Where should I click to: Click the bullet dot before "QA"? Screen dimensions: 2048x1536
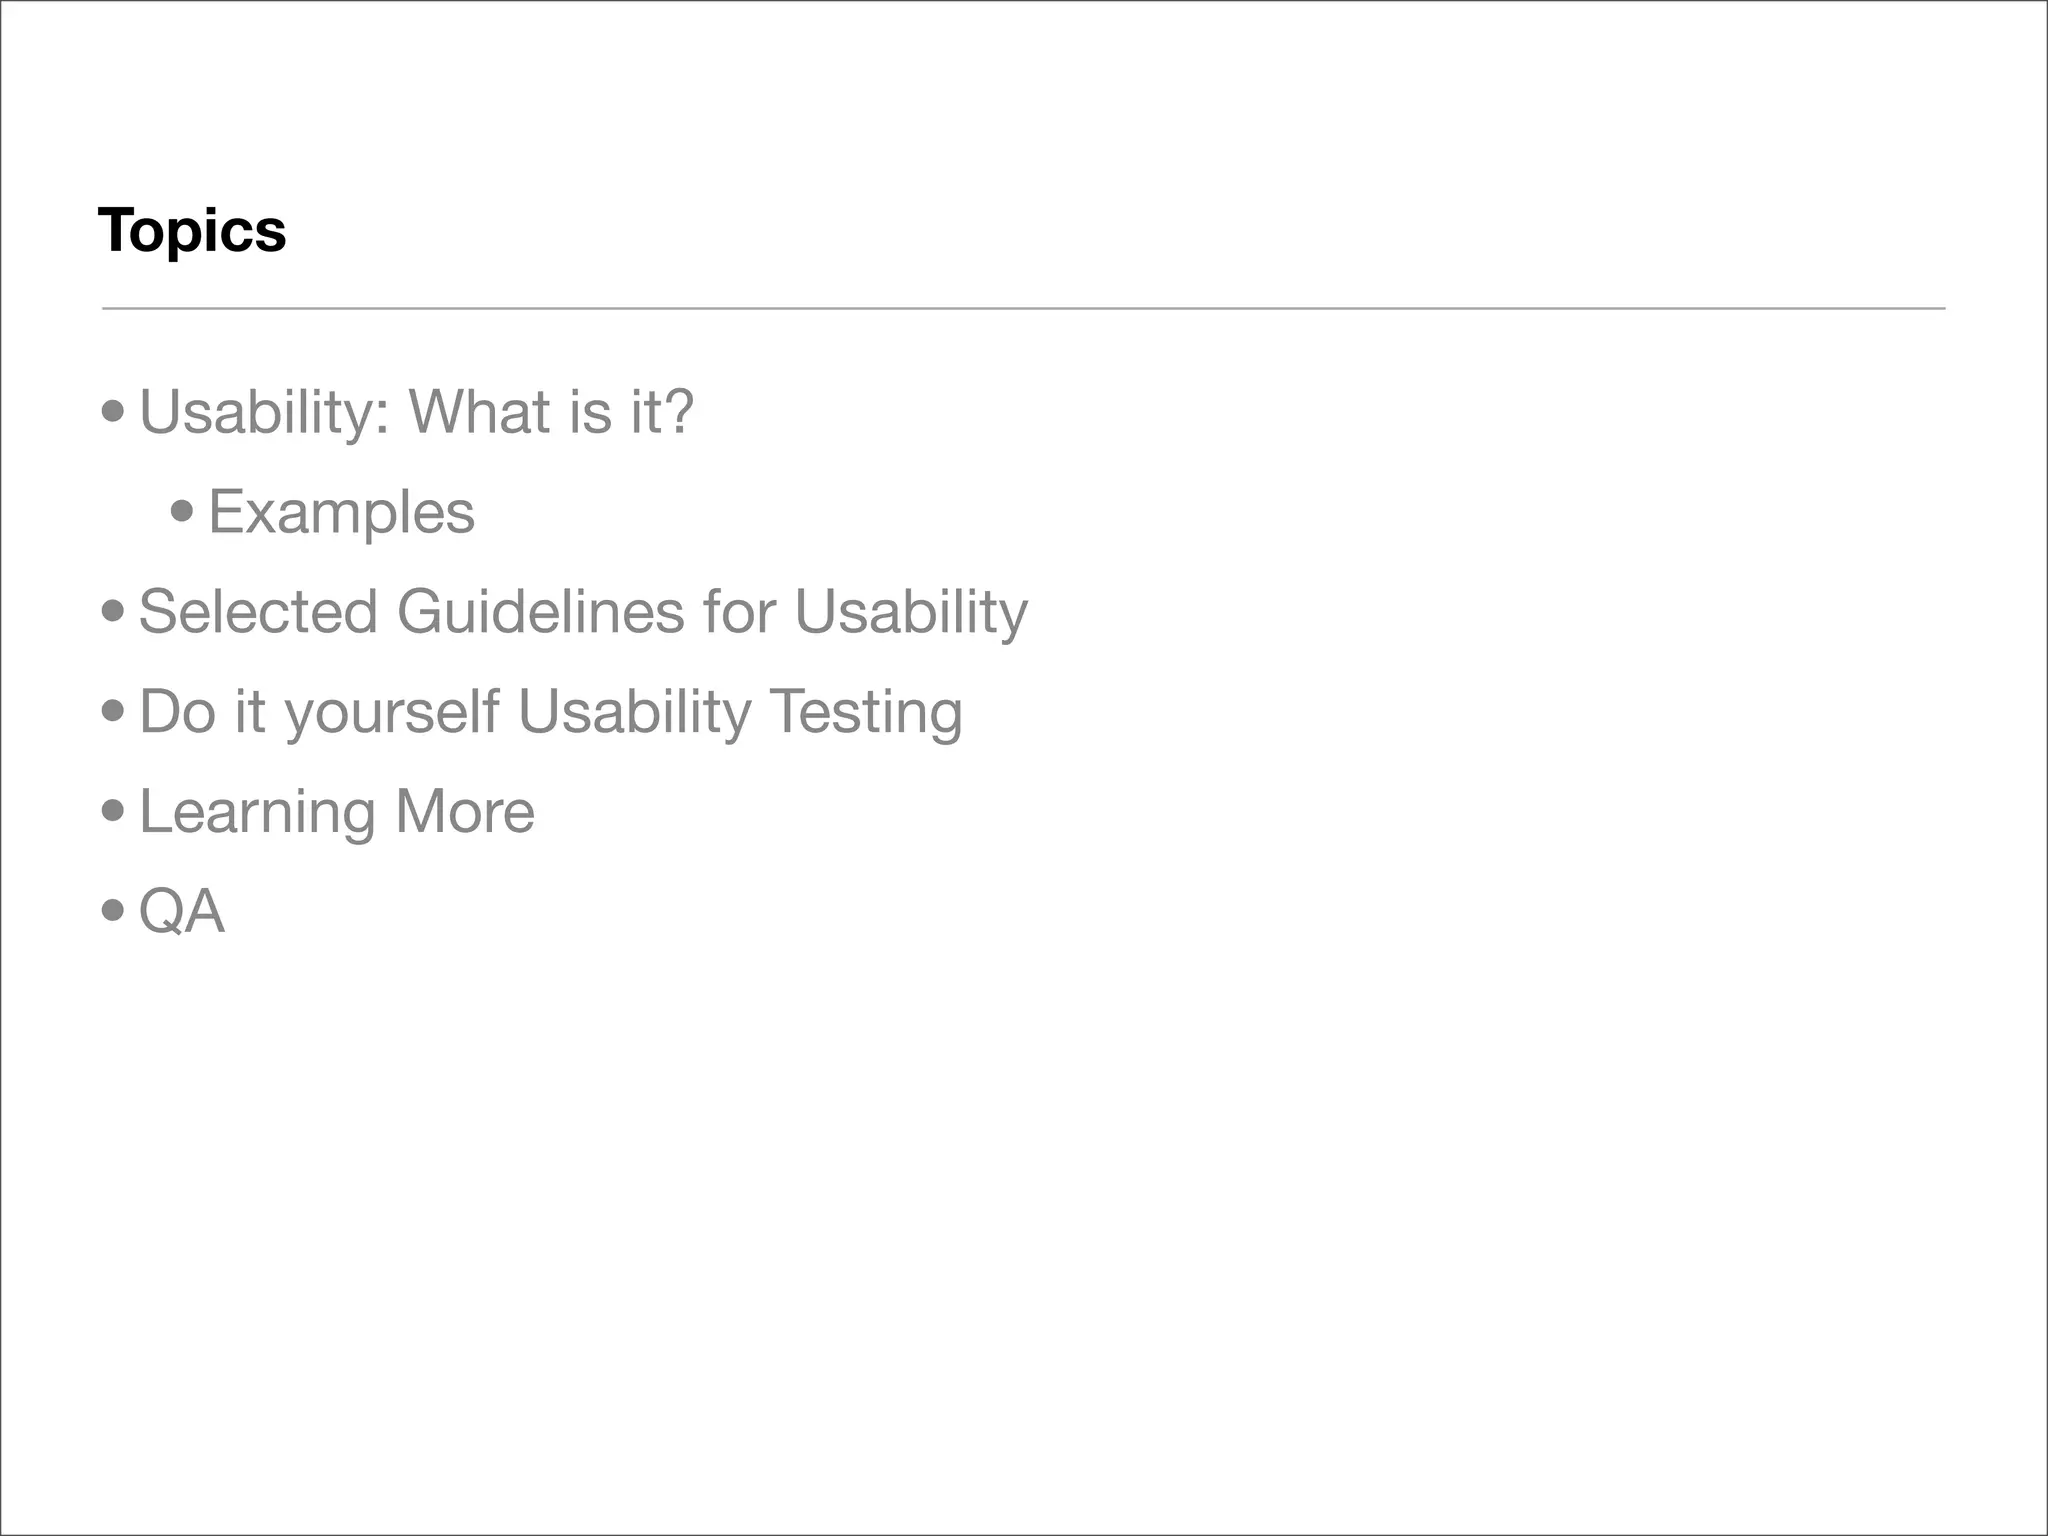[x=113, y=911]
